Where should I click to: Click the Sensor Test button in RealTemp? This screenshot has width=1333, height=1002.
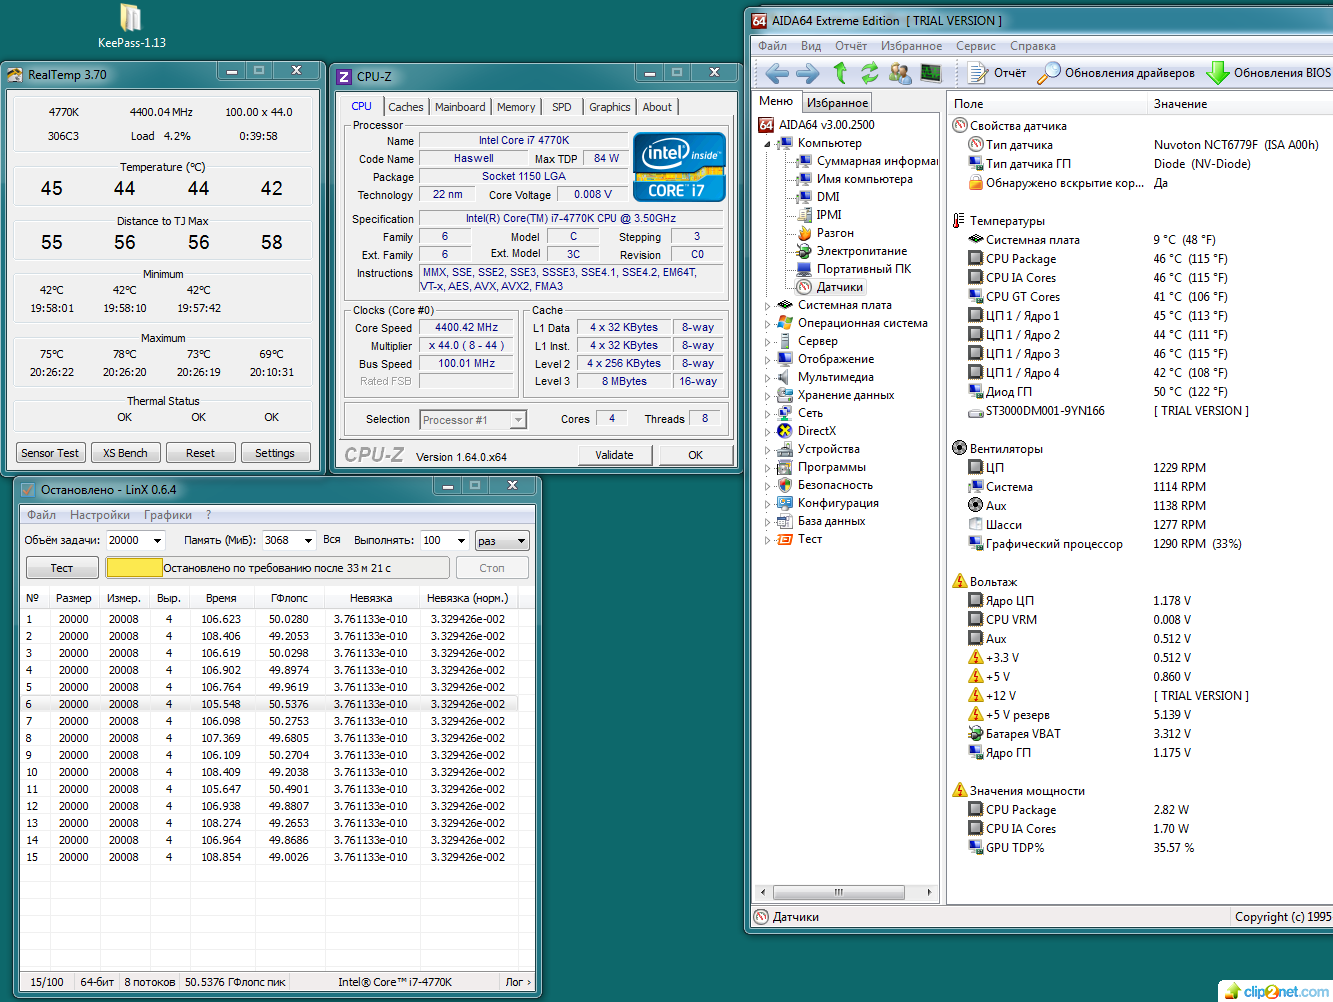(x=50, y=453)
